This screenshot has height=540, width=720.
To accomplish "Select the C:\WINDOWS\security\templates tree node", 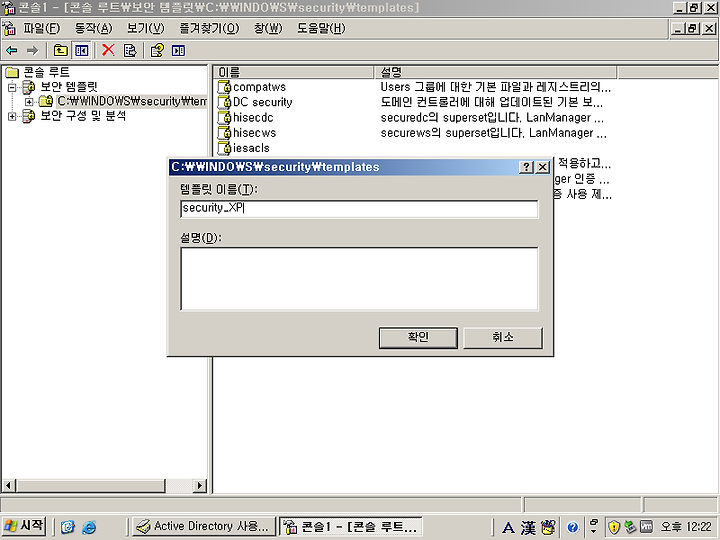I will (x=132, y=101).
